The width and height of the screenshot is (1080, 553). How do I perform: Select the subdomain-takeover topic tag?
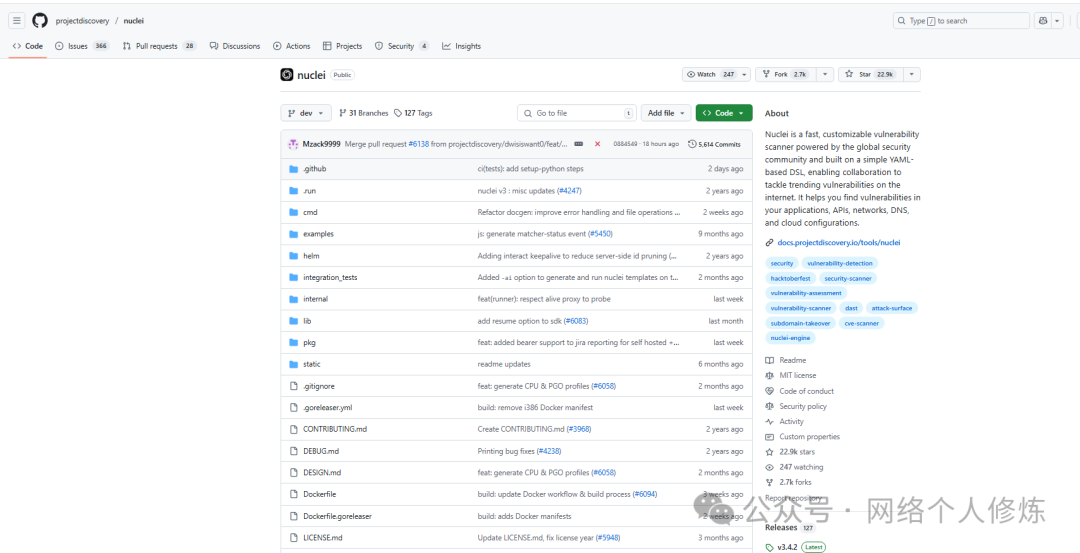[801, 323]
